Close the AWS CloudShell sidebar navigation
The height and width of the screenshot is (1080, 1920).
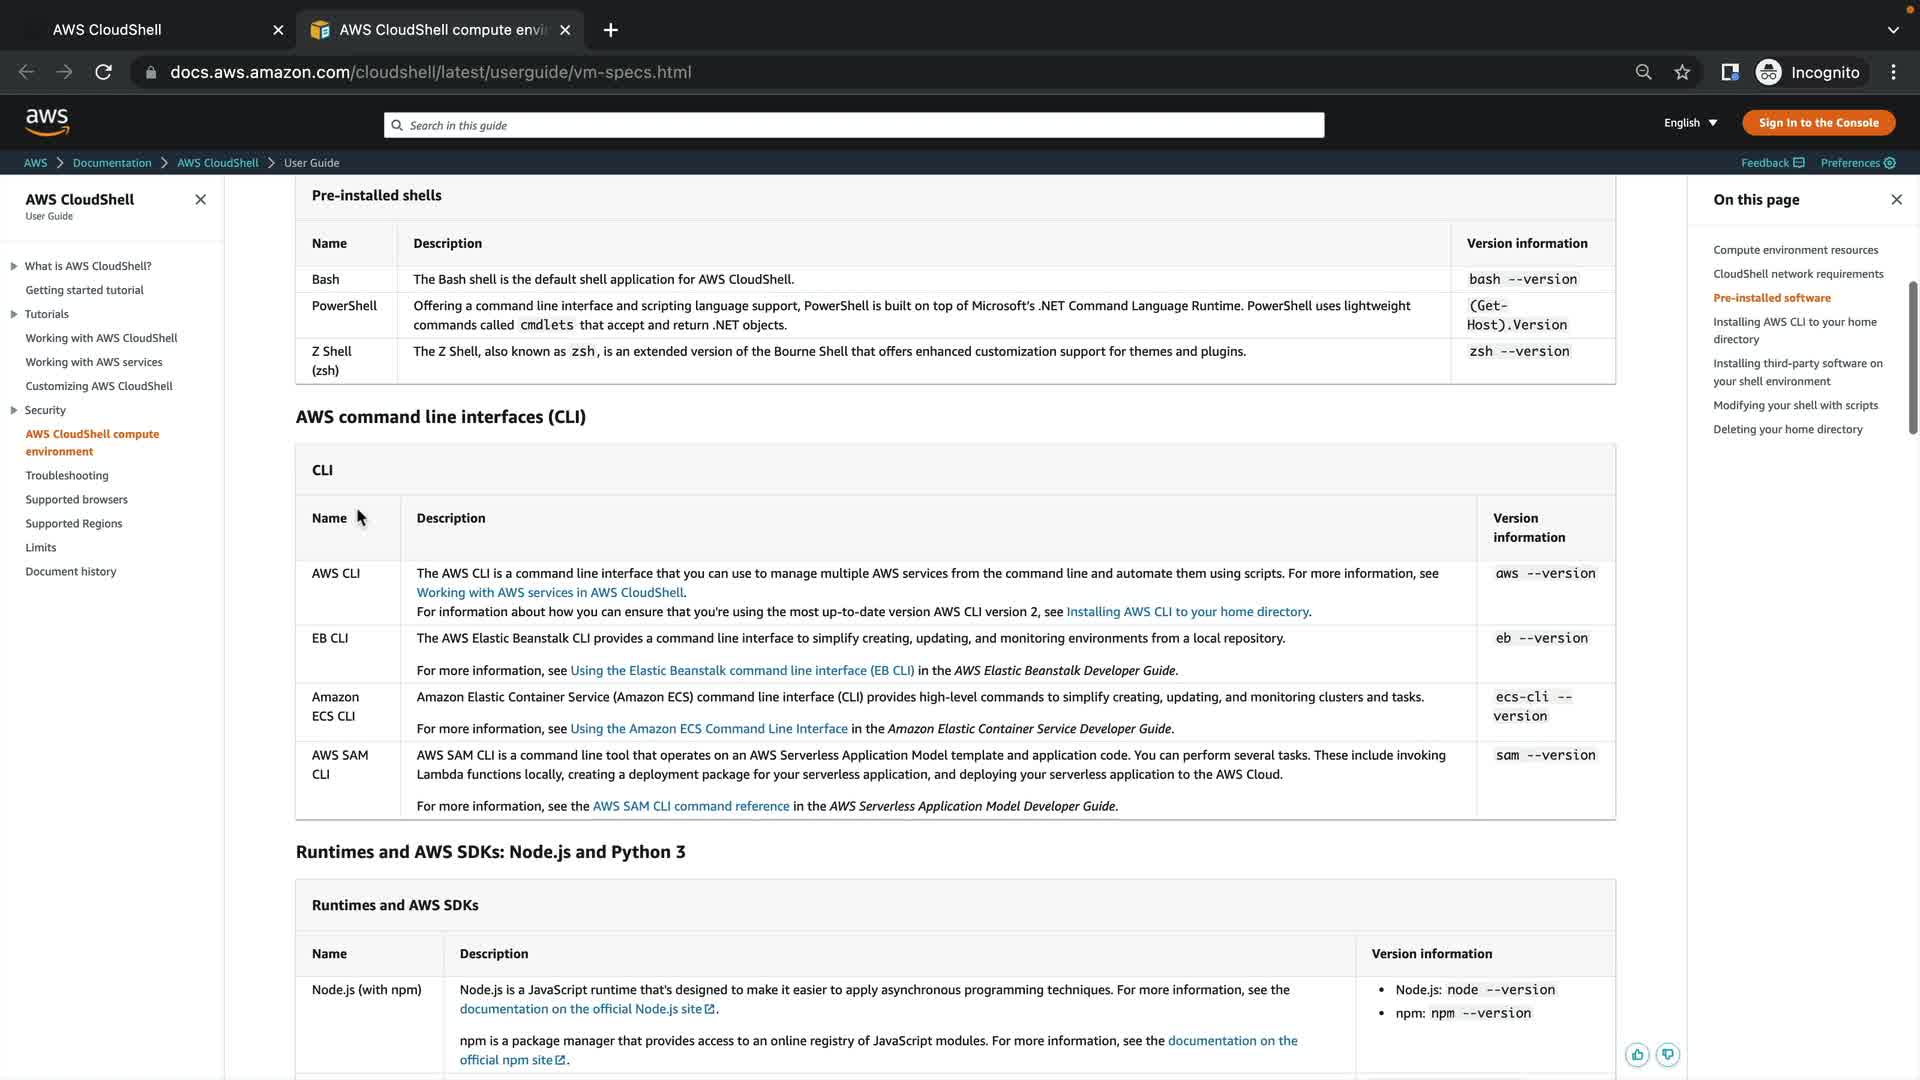[x=200, y=199]
